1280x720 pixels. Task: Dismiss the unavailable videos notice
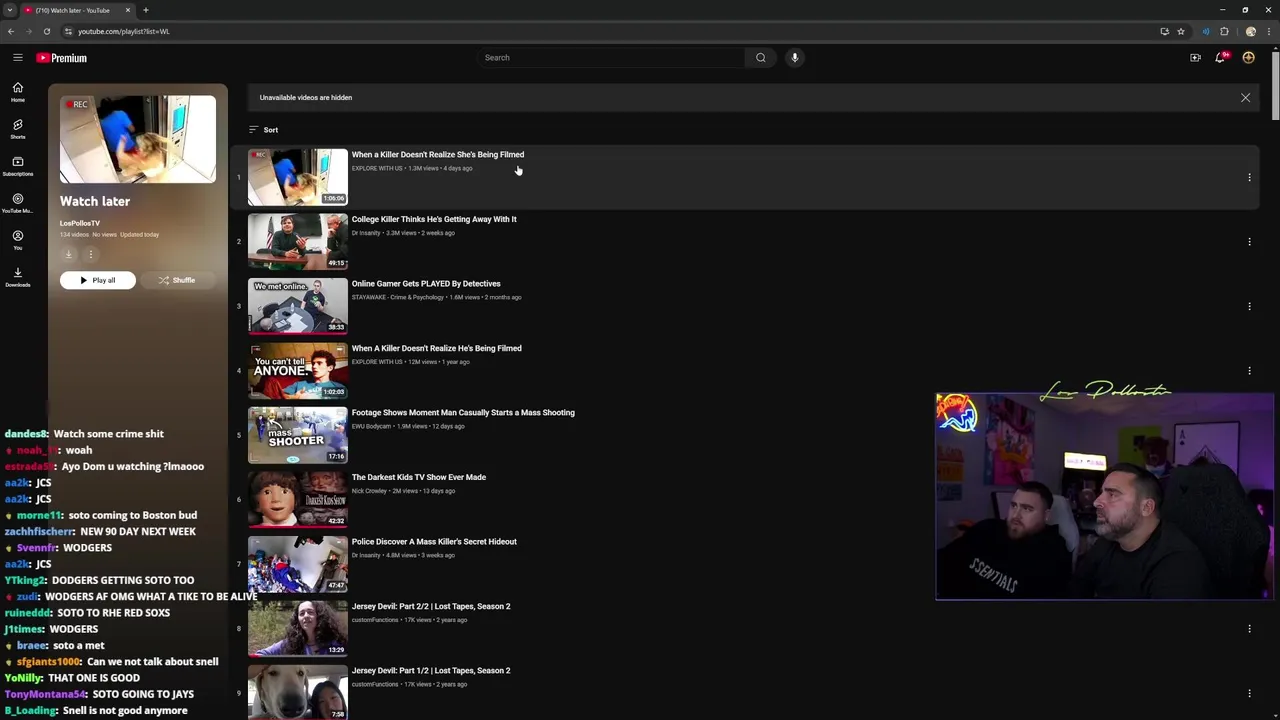point(1245,98)
